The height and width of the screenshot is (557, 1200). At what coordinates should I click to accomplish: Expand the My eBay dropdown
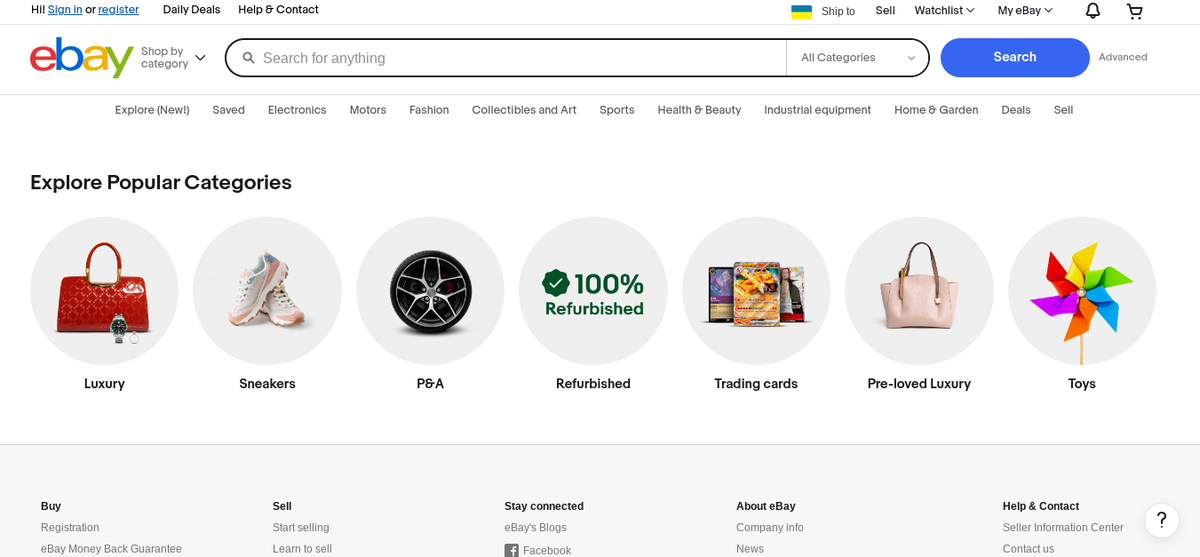coord(1025,10)
